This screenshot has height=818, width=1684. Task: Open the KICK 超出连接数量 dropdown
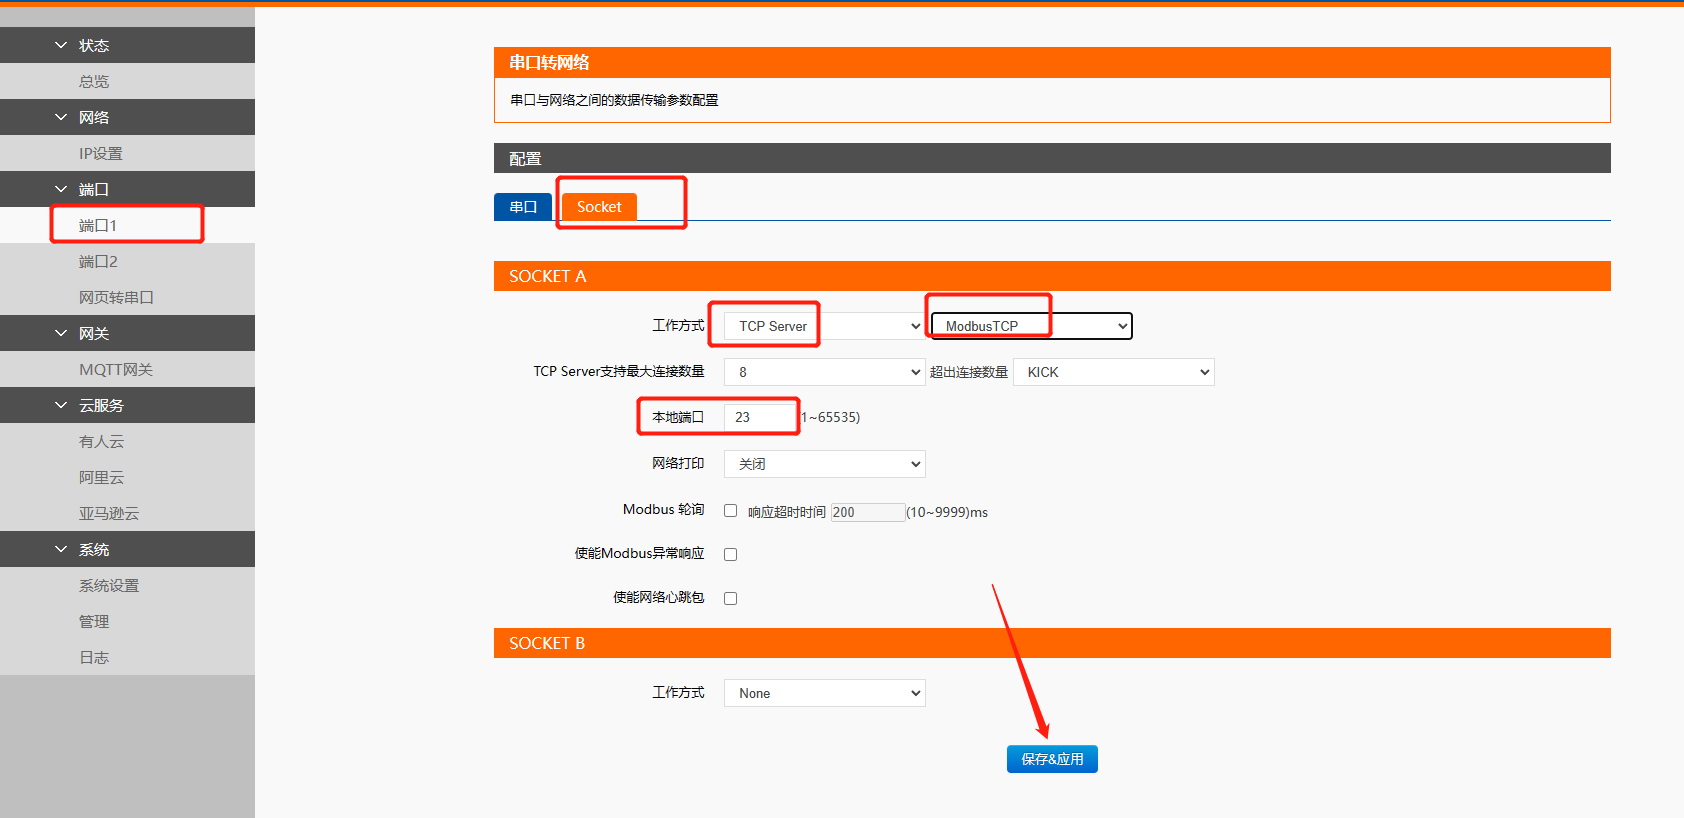coord(1113,372)
